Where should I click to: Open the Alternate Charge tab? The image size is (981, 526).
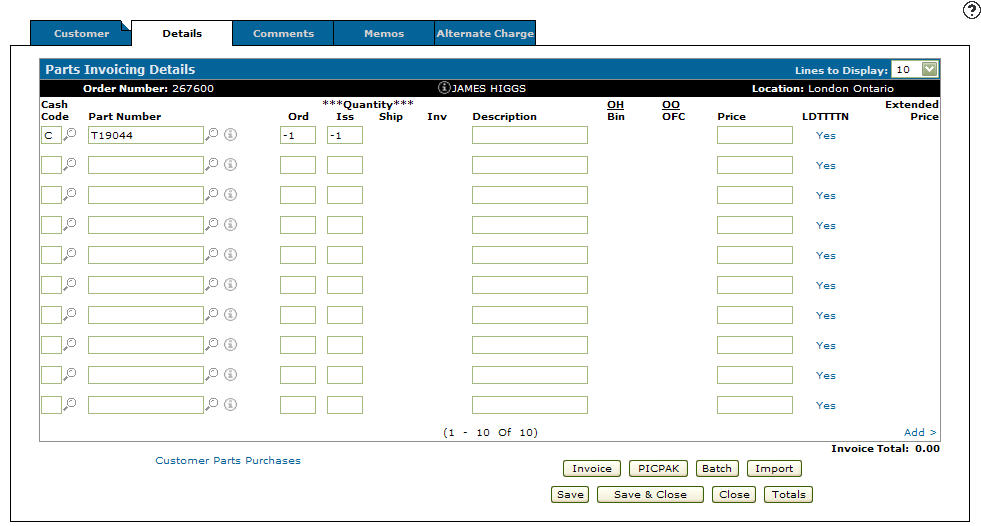coord(485,33)
